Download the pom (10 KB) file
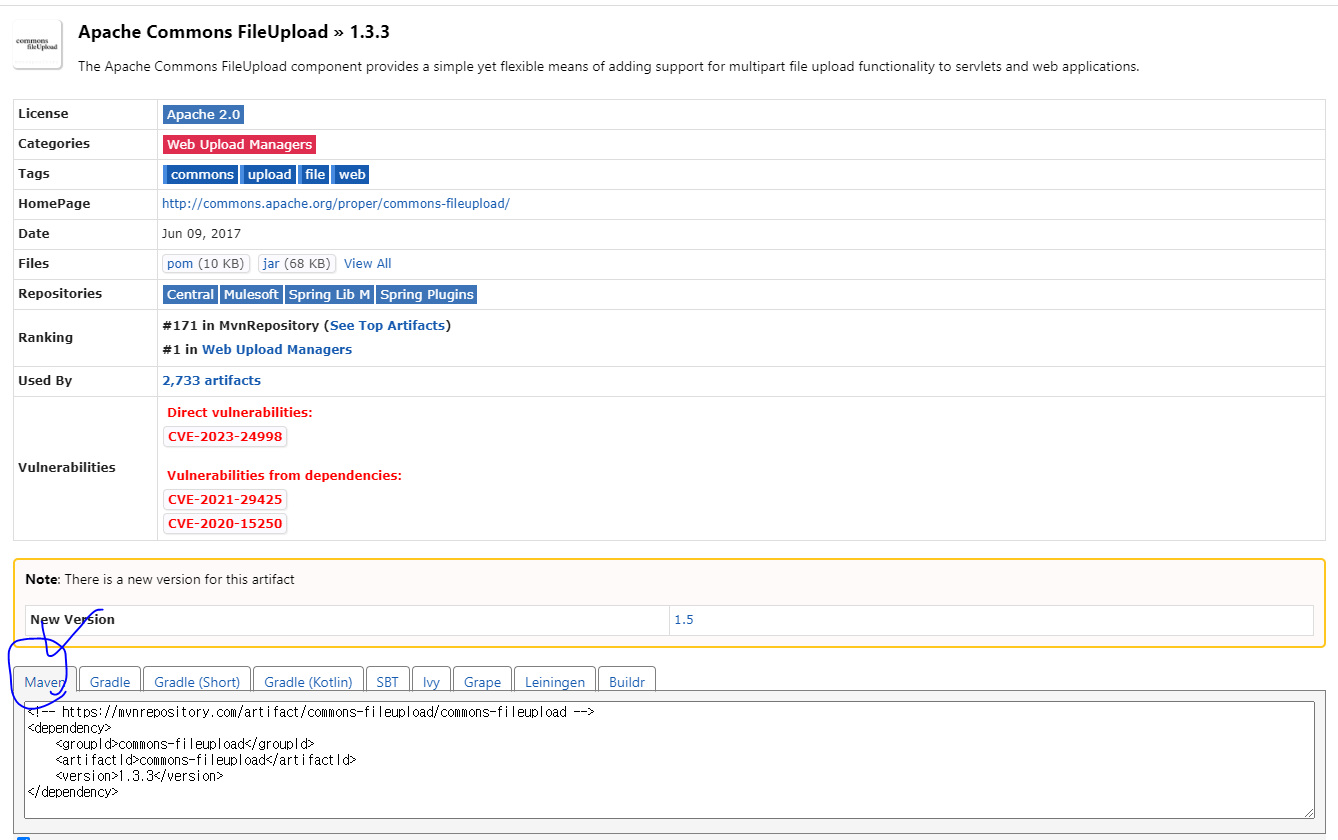 pos(206,264)
